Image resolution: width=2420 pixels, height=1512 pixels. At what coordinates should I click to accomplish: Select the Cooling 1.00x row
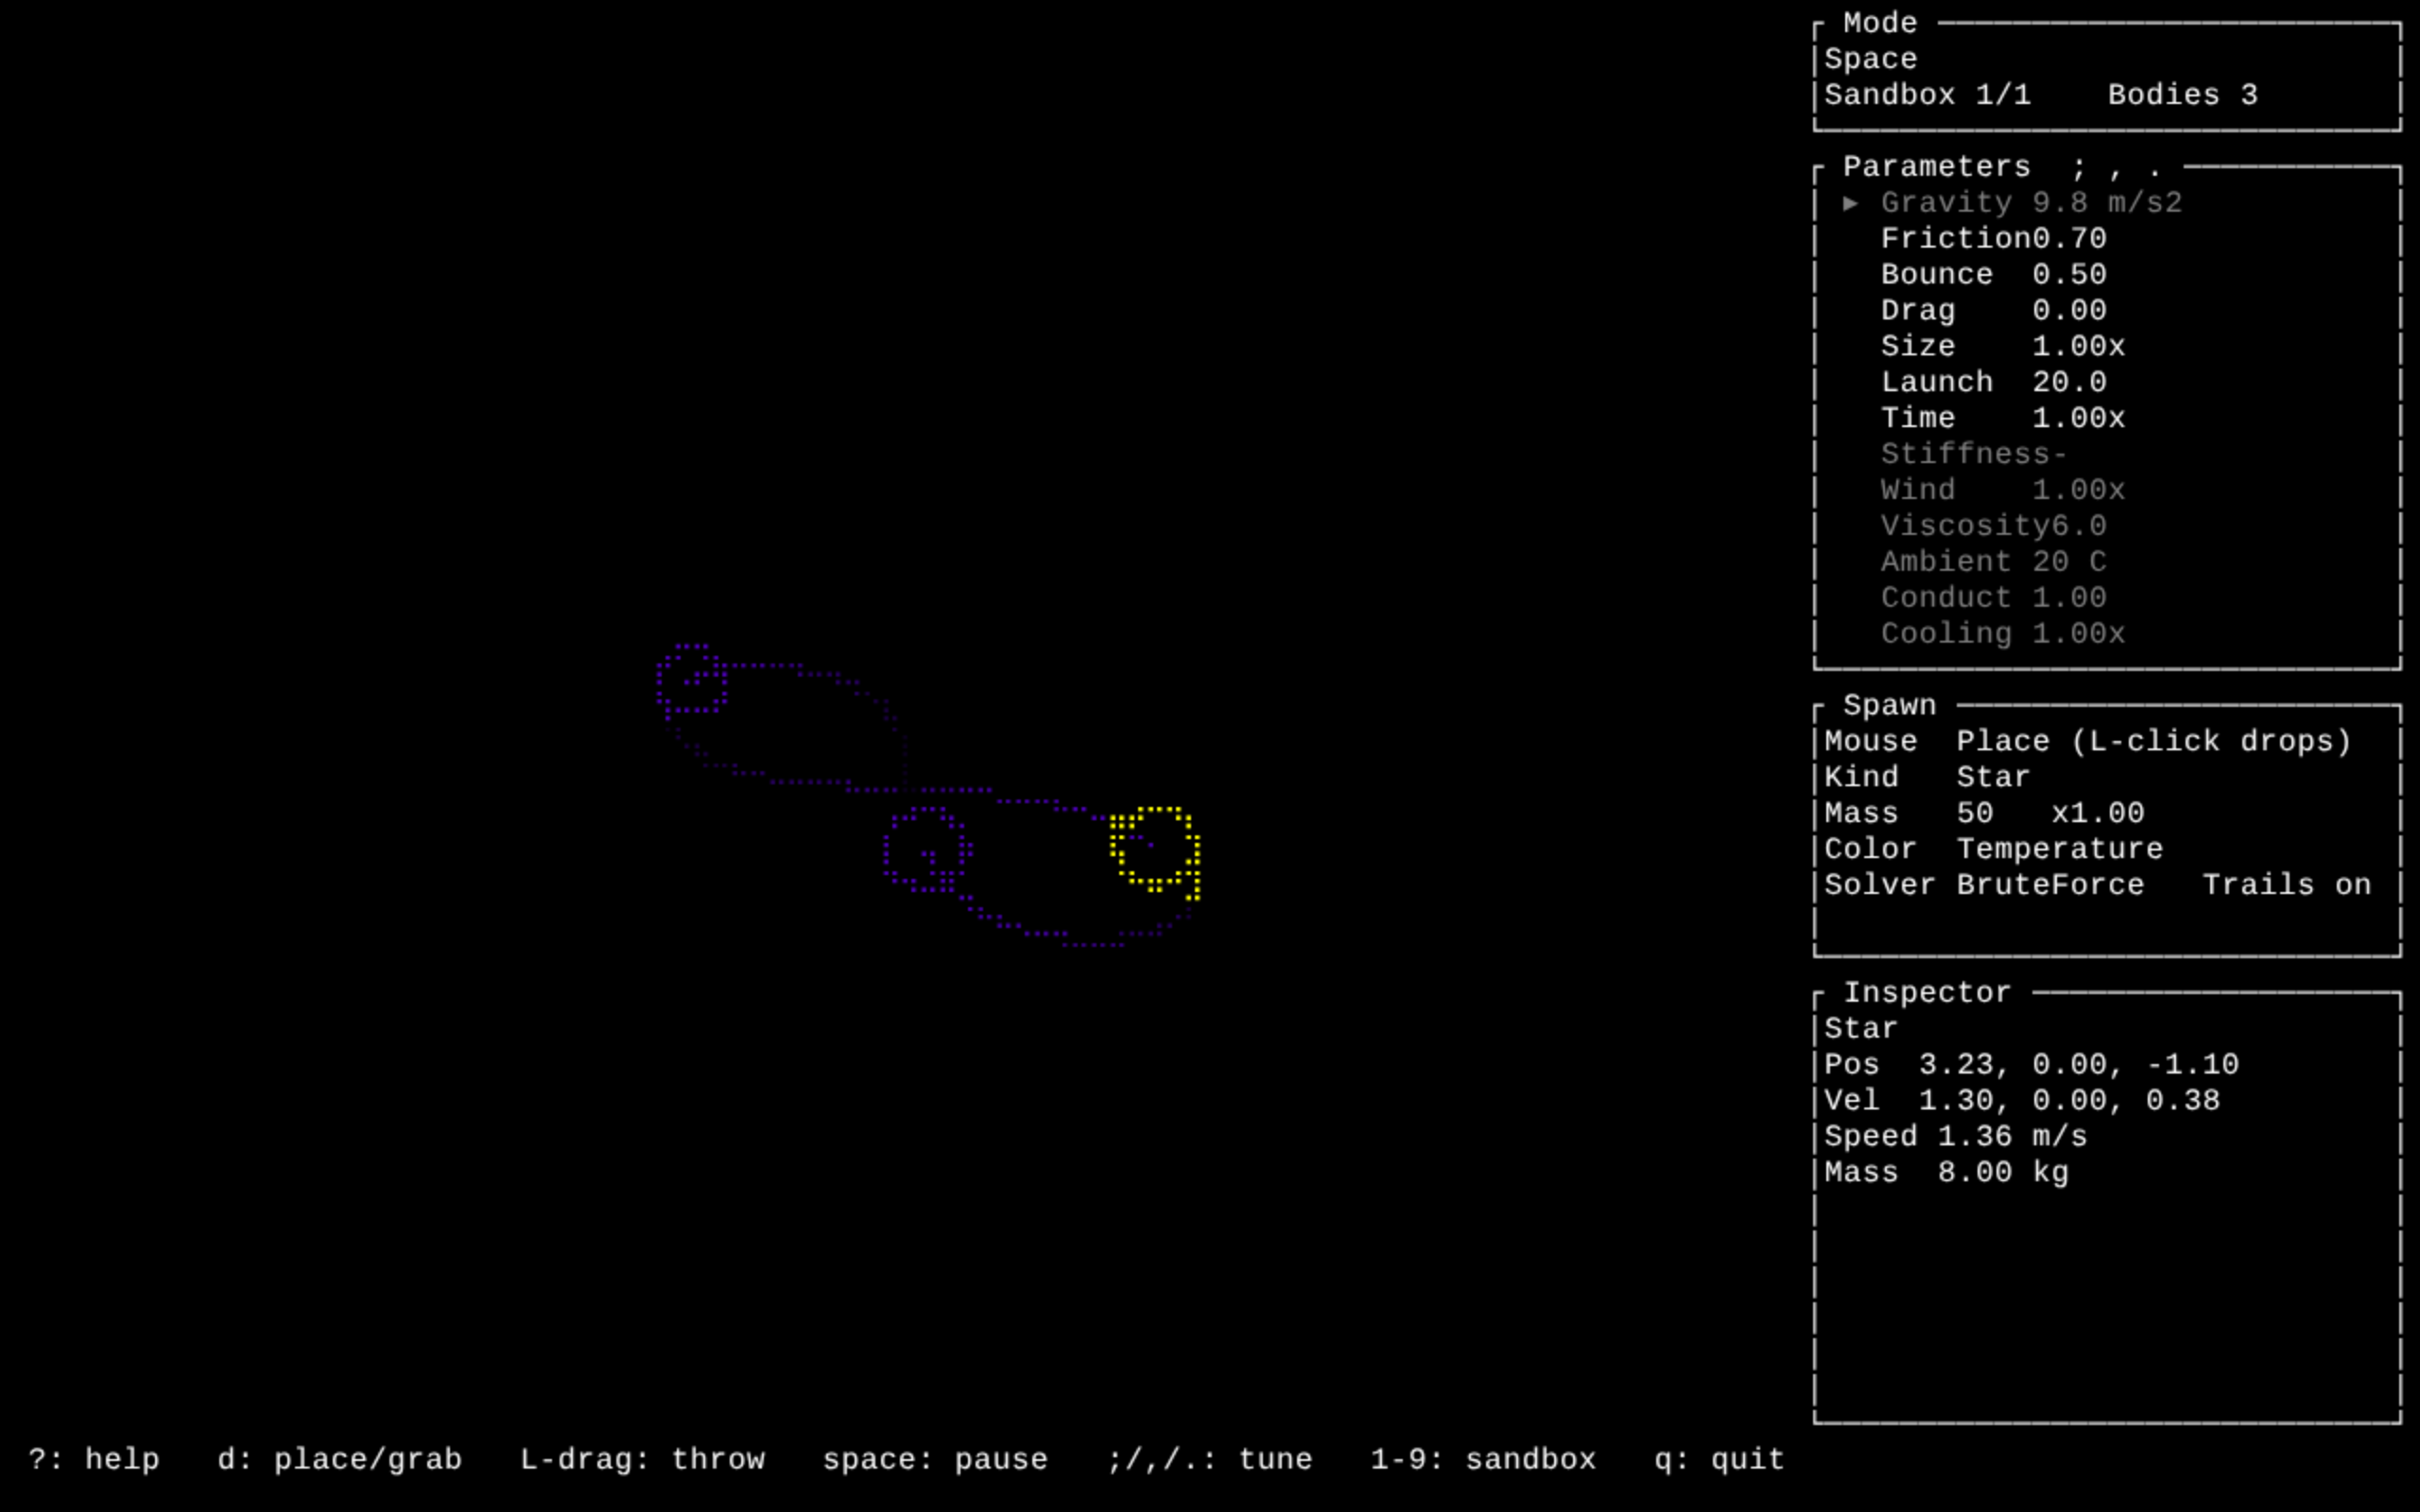(x=2002, y=635)
